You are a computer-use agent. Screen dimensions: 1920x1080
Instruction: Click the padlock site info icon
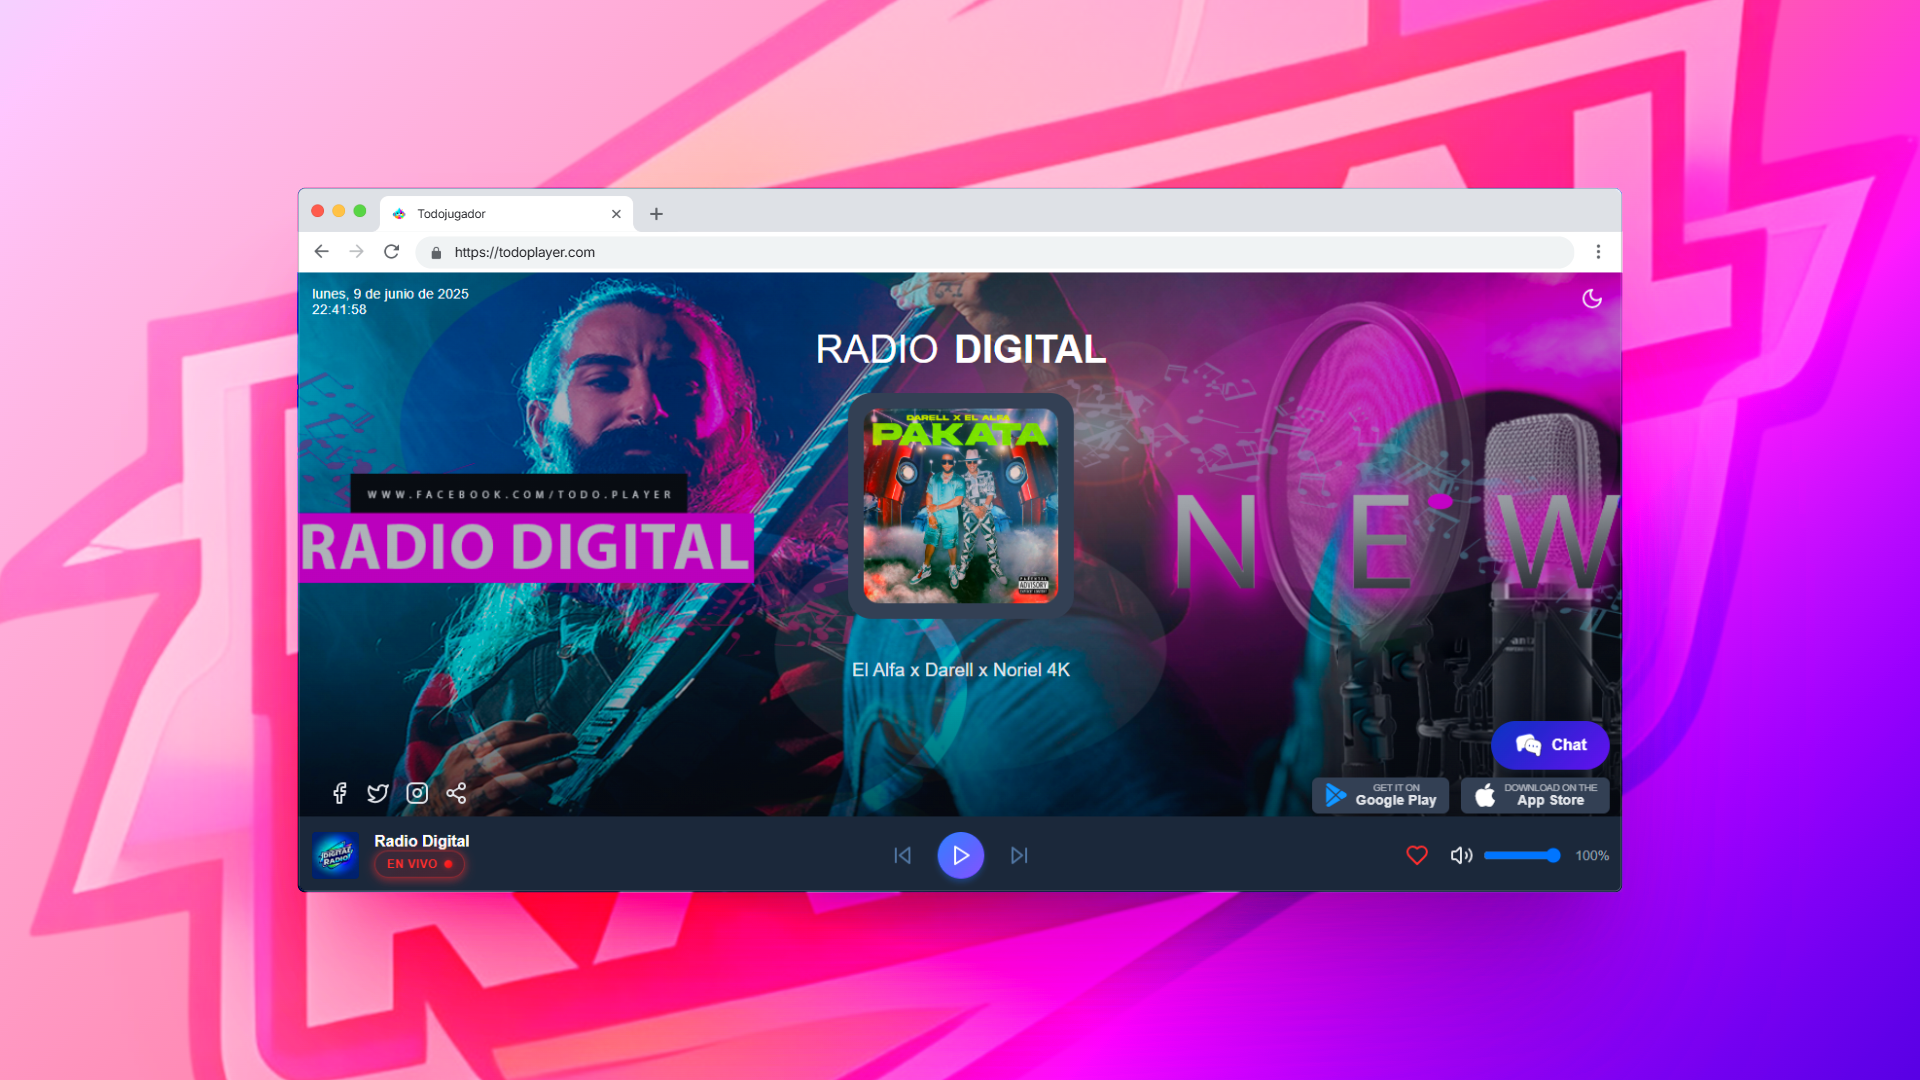(436, 253)
